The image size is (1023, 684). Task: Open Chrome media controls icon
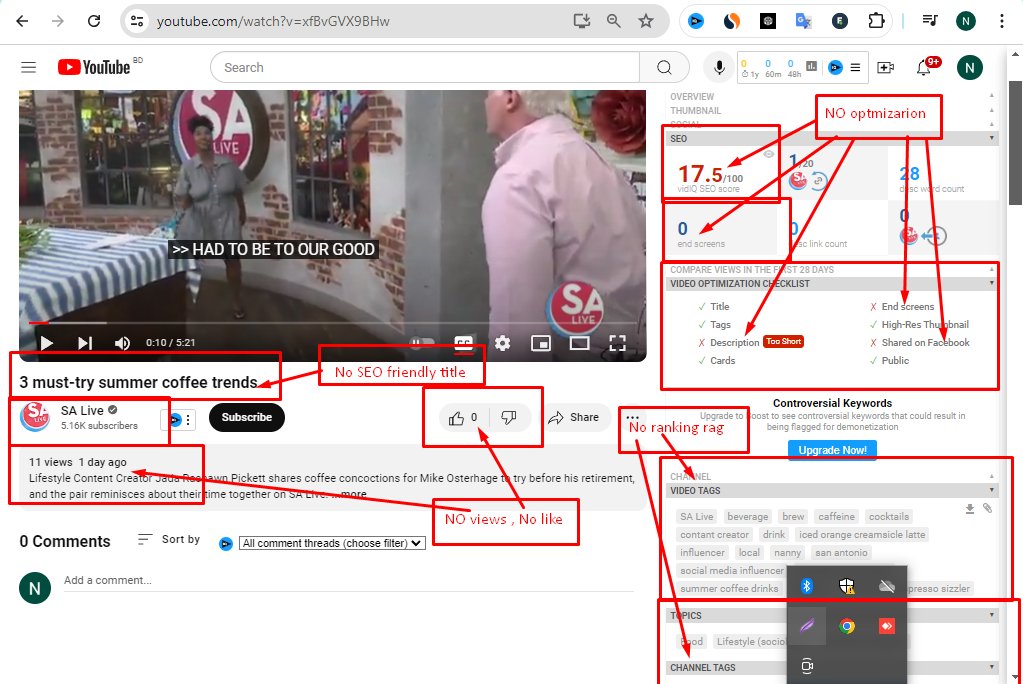click(930, 21)
